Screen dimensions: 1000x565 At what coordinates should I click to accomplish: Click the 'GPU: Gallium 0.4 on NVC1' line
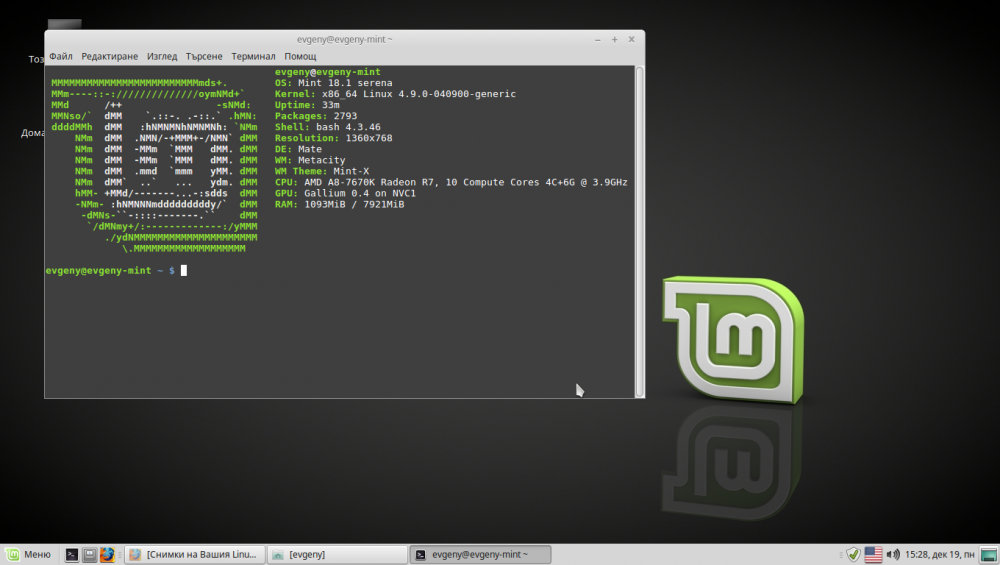345,193
